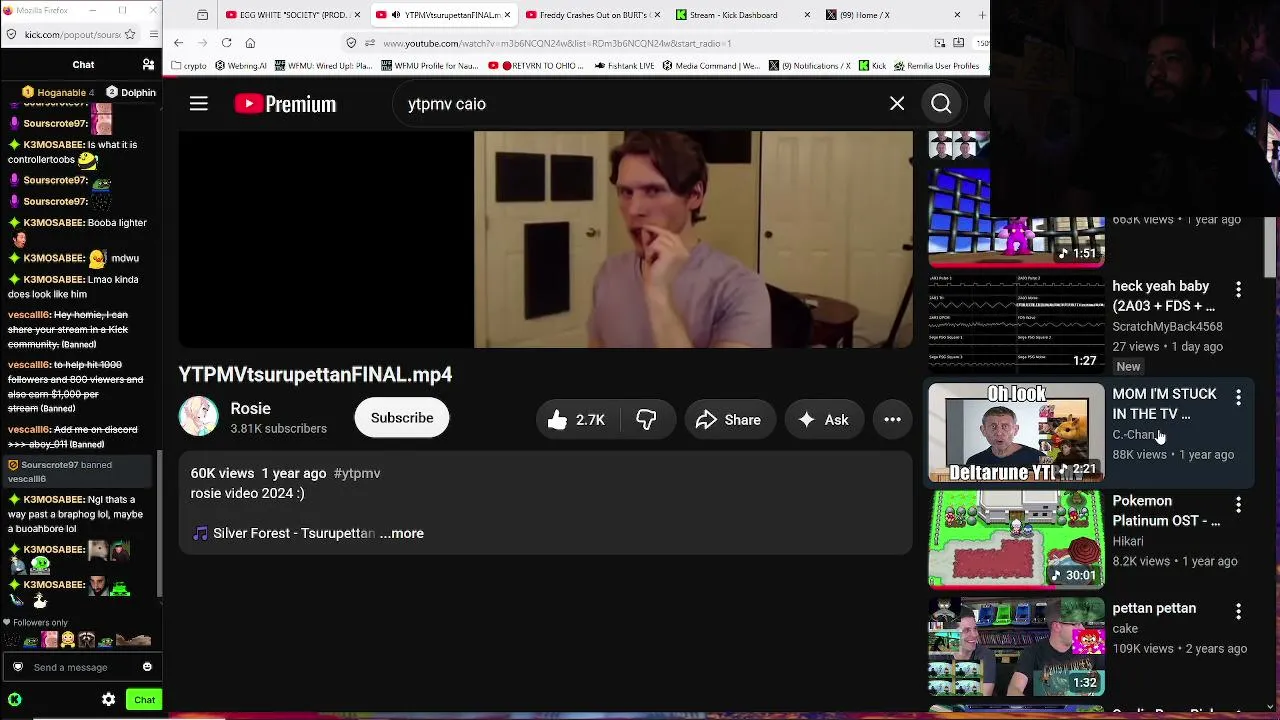Open options for Pokemon Platinum OST video
The image size is (1280, 720).
[1238, 504]
